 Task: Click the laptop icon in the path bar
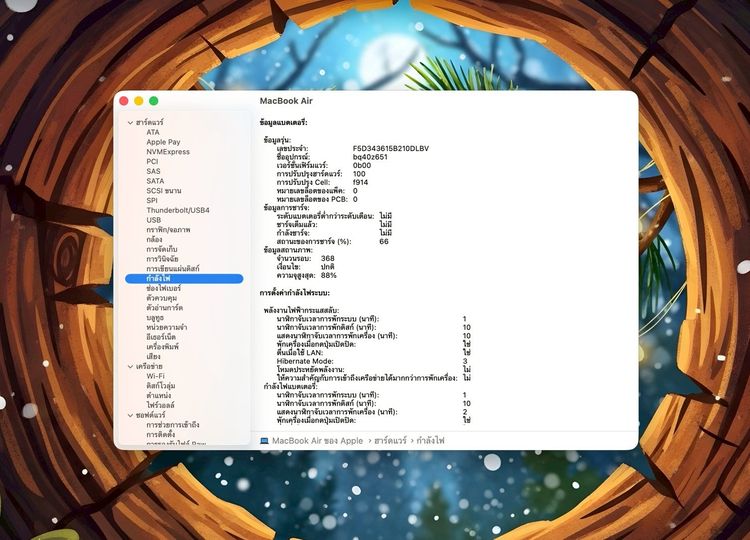pyautogui.click(x=264, y=440)
